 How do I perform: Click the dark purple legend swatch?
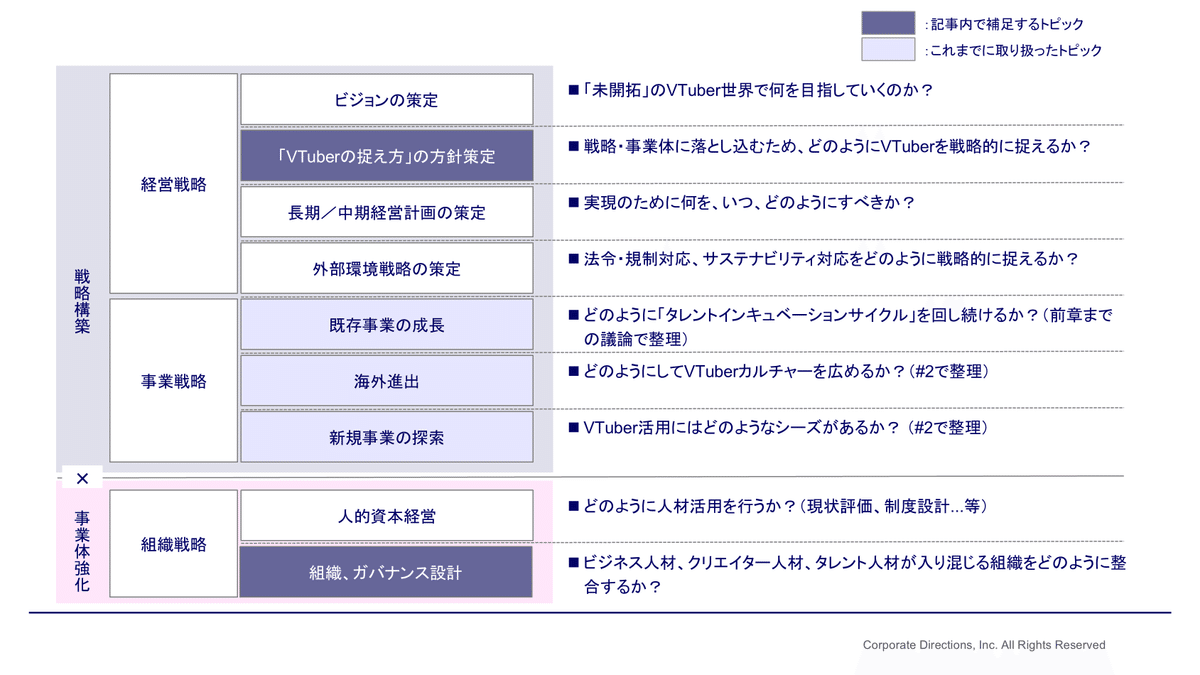pyautogui.click(x=888, y=23)
